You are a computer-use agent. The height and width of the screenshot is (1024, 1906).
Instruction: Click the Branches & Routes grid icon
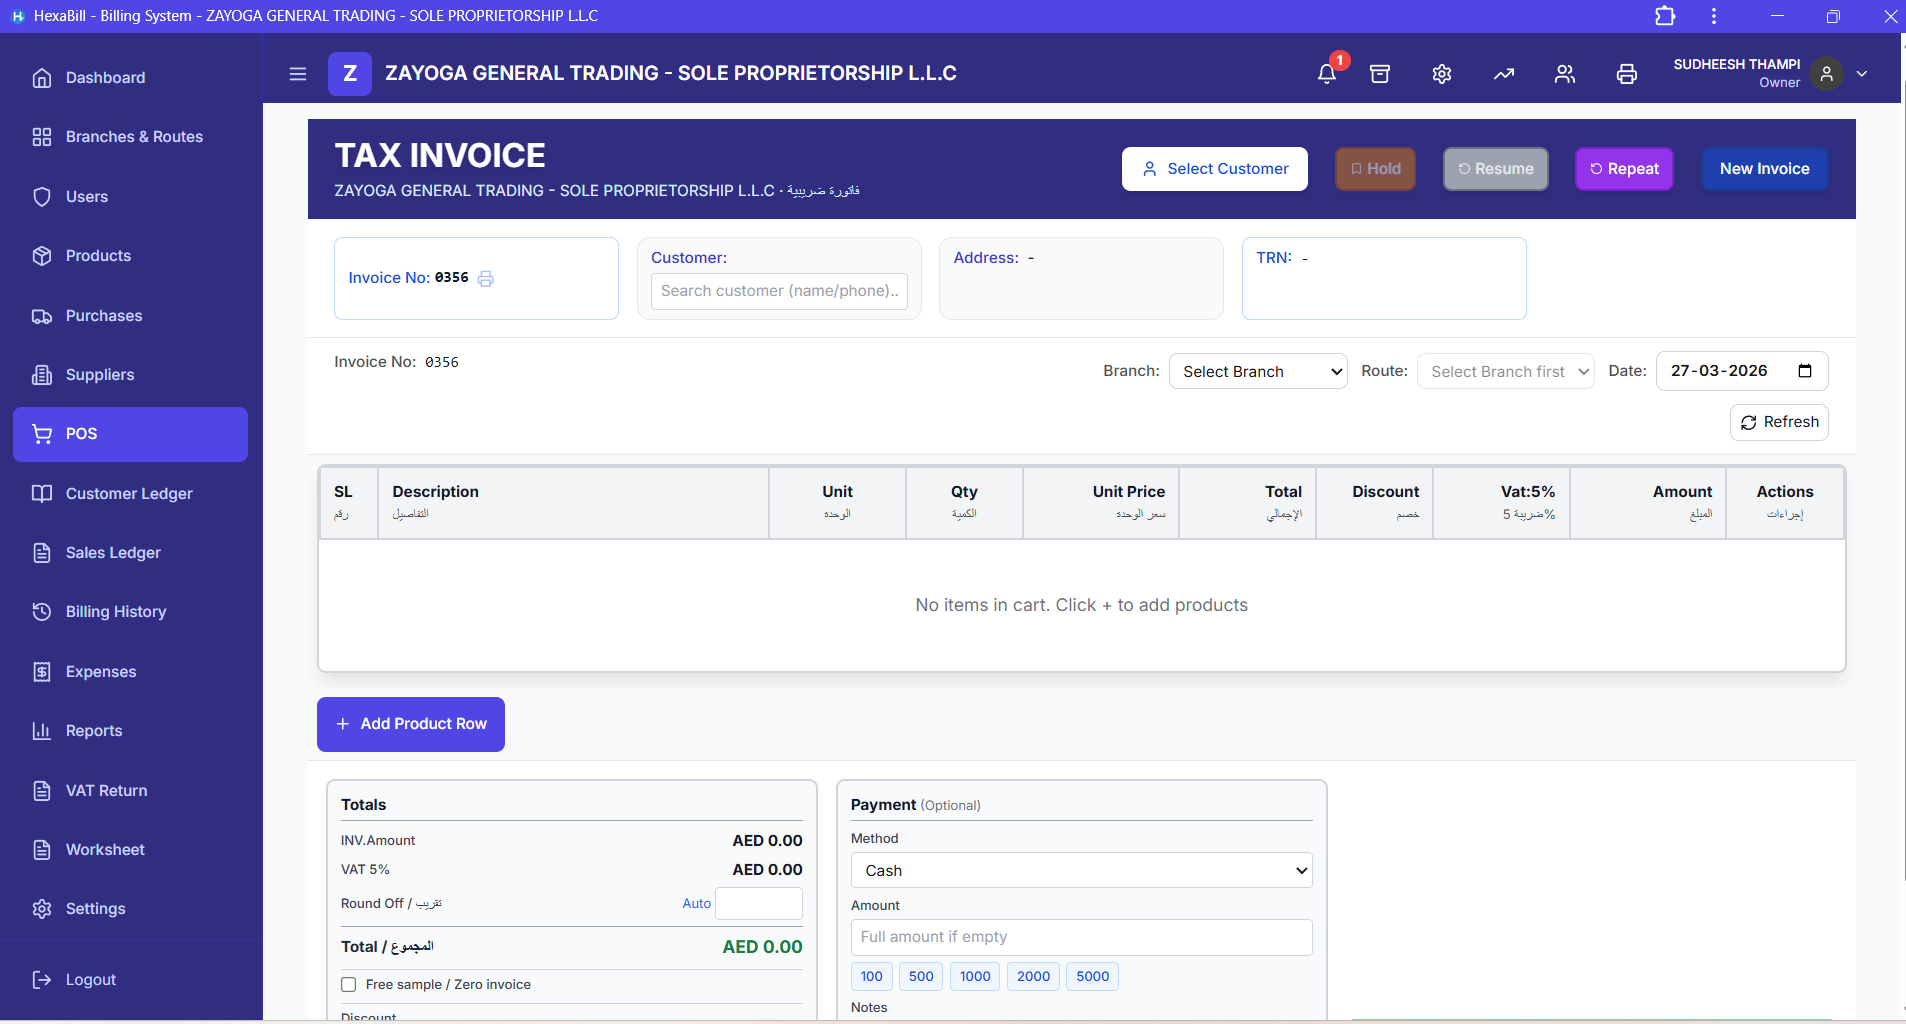click(42, 137)
